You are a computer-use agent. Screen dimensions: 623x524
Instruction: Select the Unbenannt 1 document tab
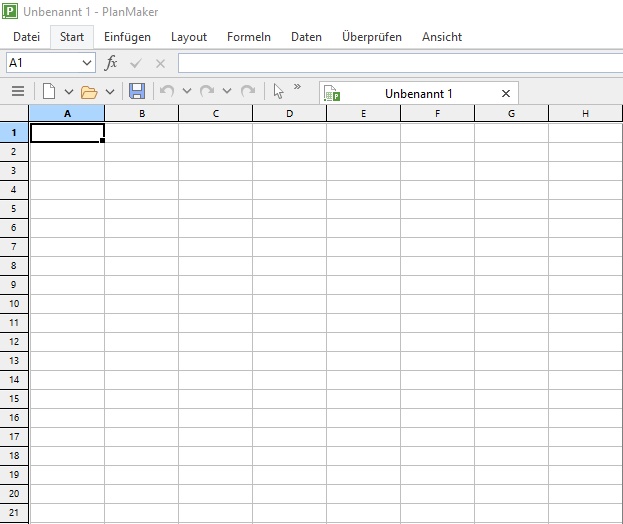(418, 93)
